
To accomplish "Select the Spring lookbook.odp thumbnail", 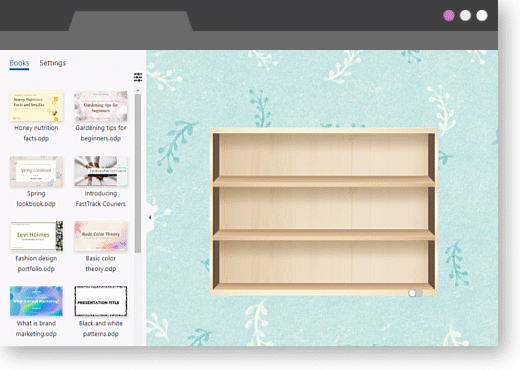I will pos(36,171).
